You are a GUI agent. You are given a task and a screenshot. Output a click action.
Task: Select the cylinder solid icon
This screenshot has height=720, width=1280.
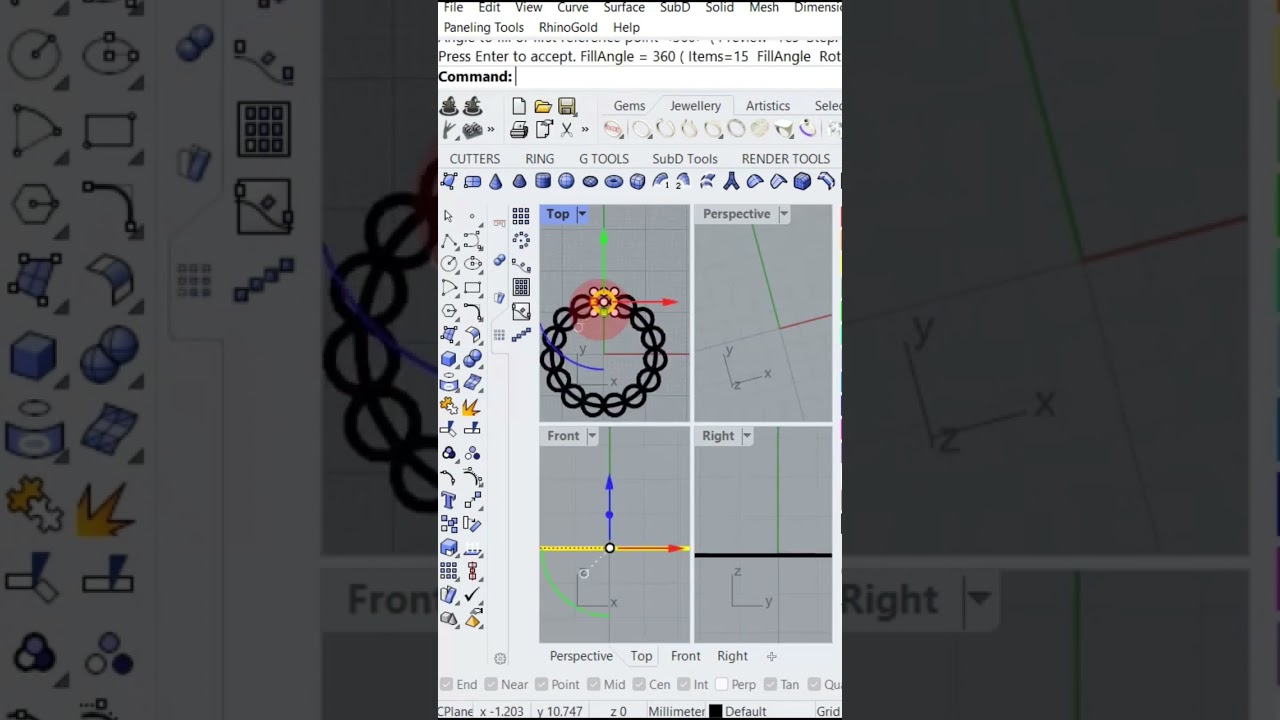(x=543, y=181)
